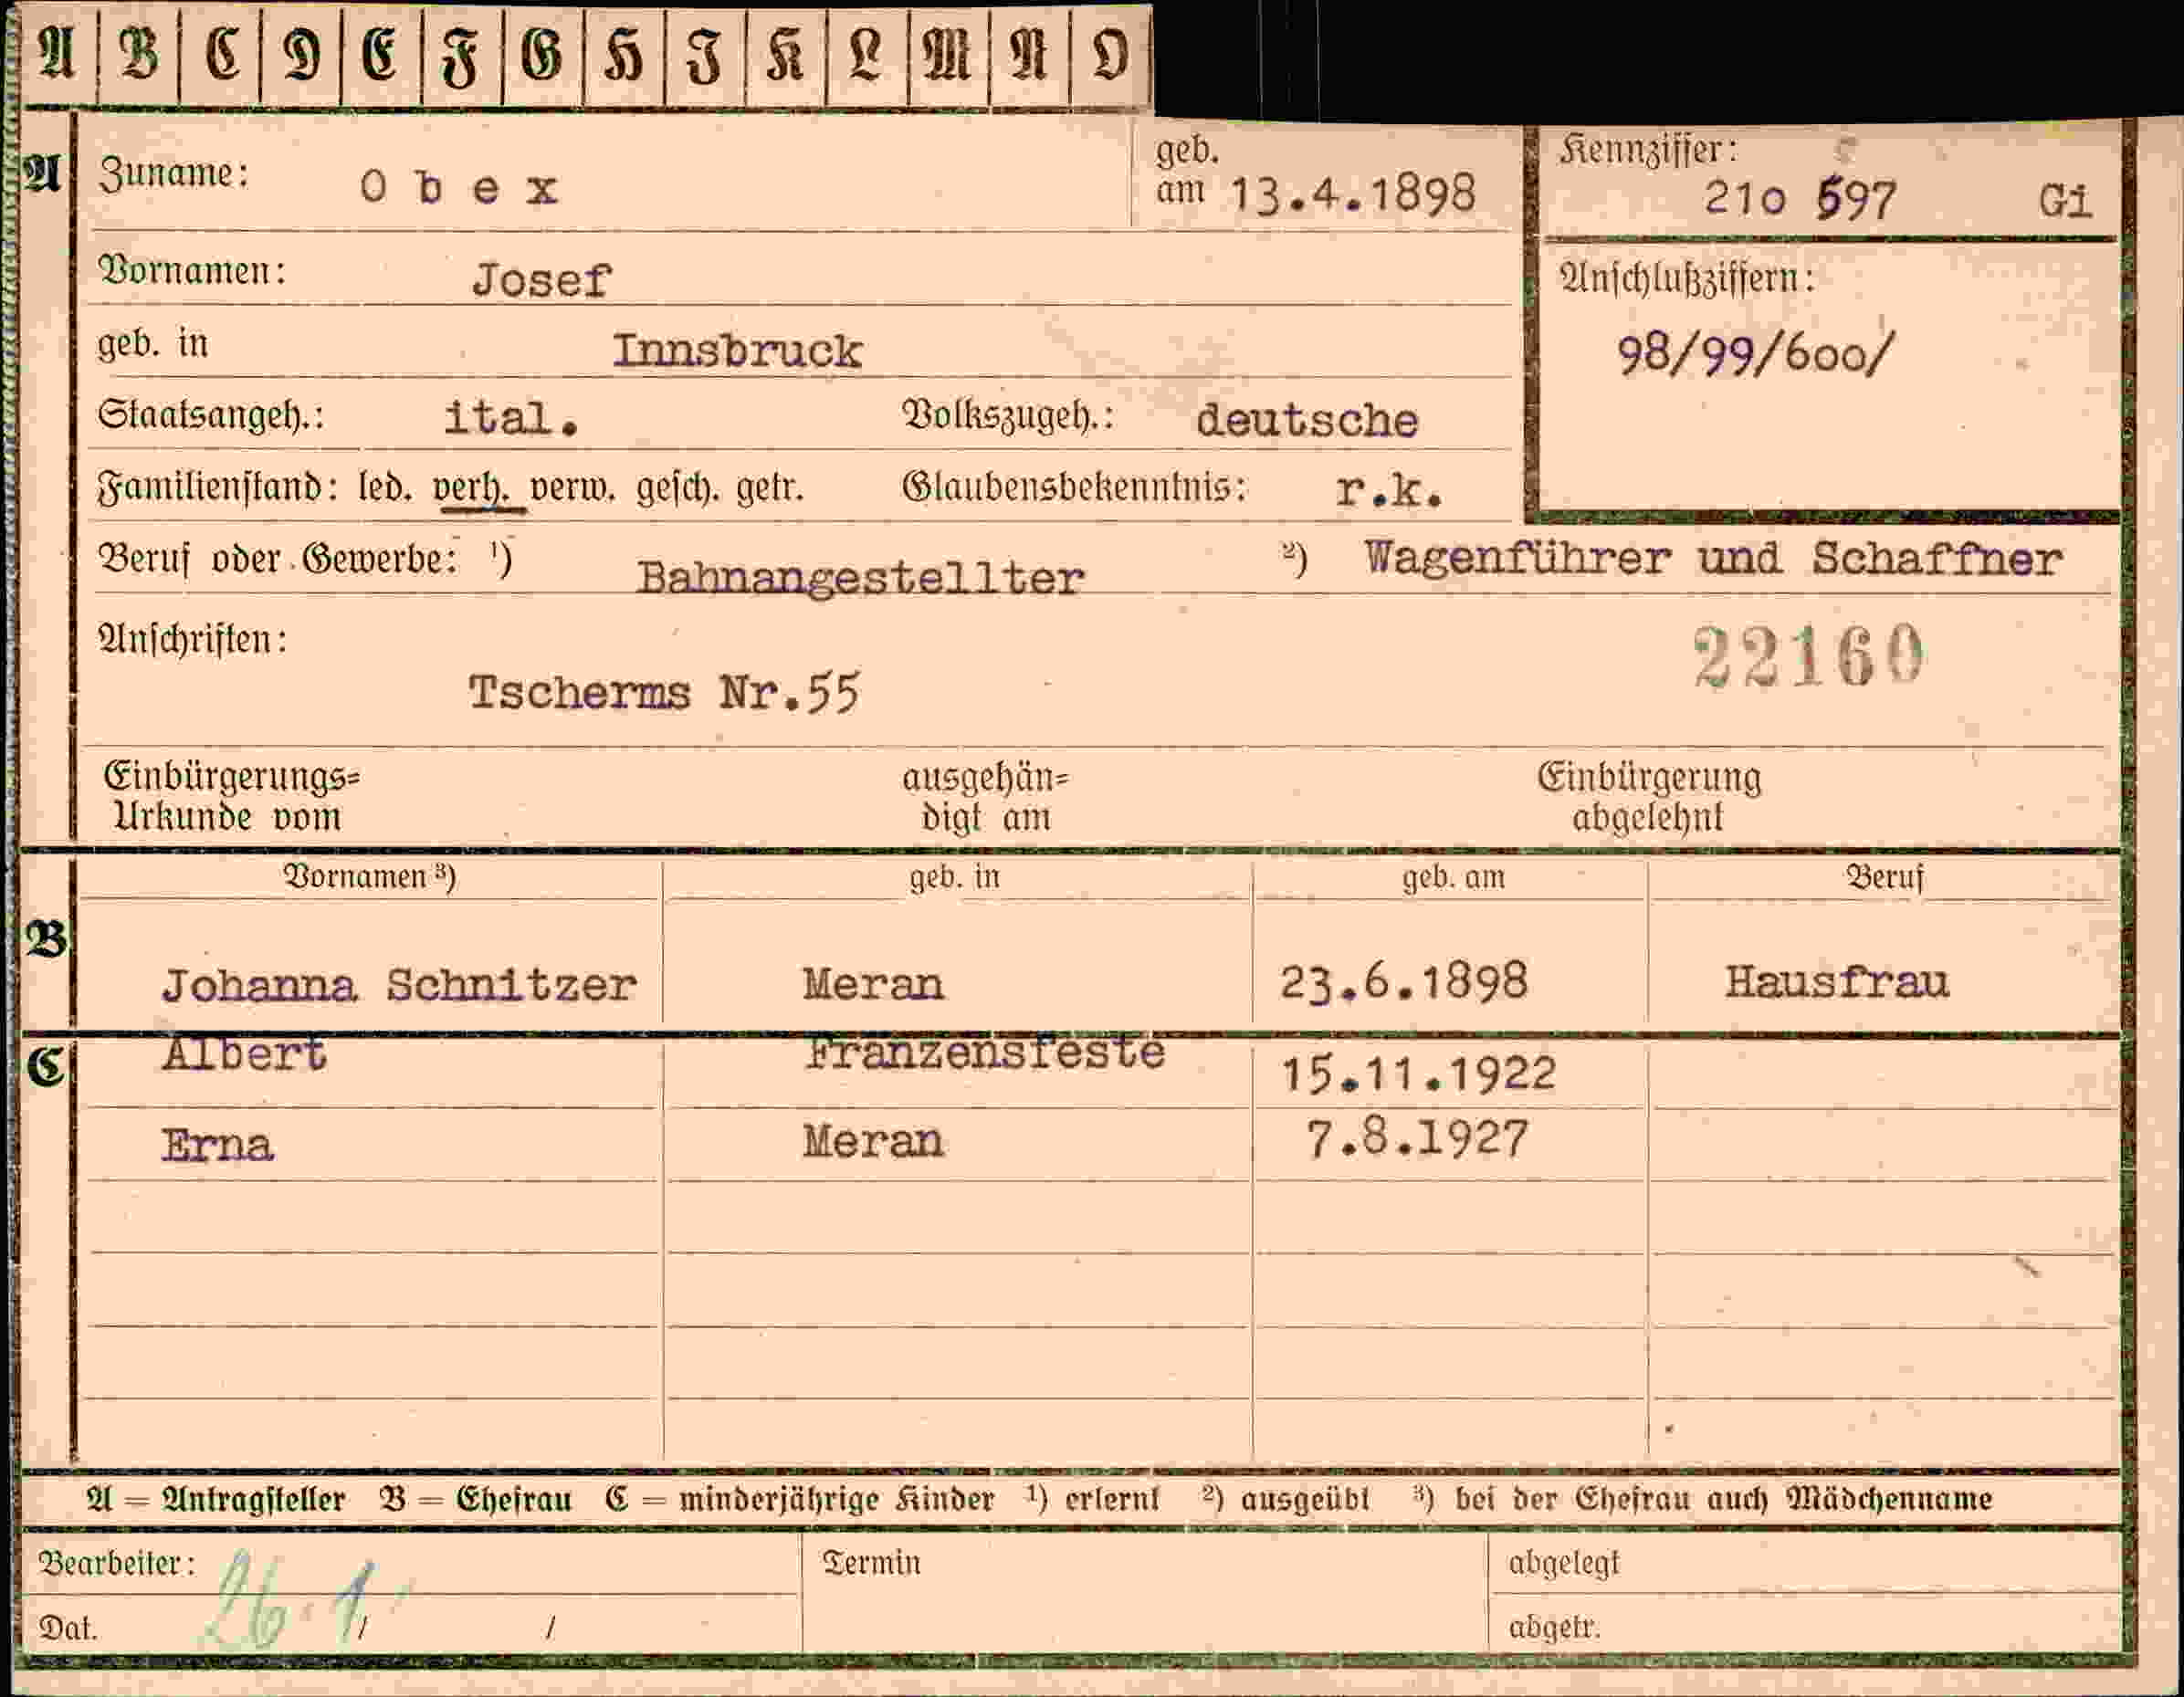Click "Wagenführer und Schaffner" occupation text
The height and width of the screenshot is (1697, 2184).
coord(1712,558)
